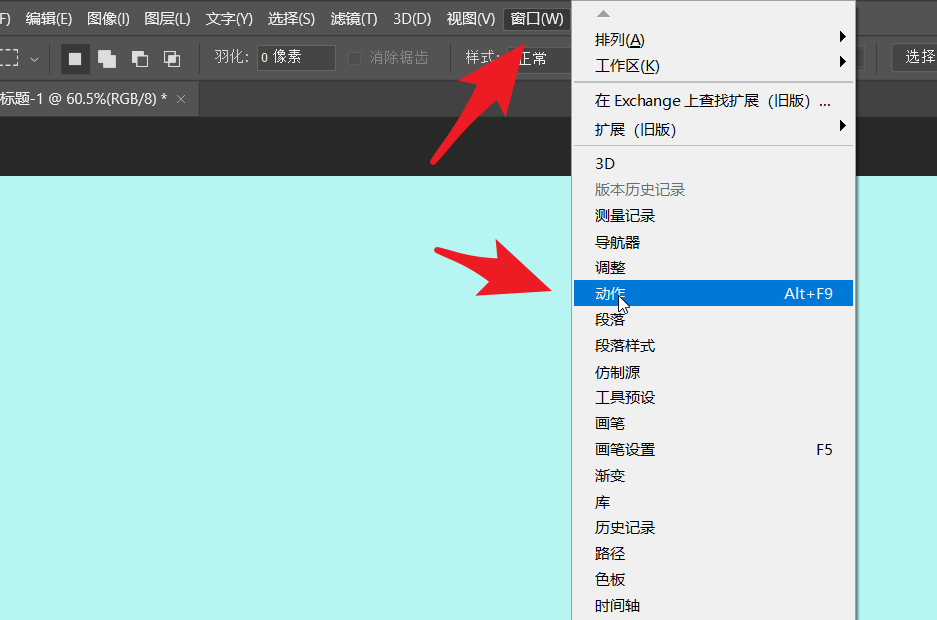Expand the 工作区(K) submenu
This screenshot has width=937, height=620.
(x=714, y=66)
